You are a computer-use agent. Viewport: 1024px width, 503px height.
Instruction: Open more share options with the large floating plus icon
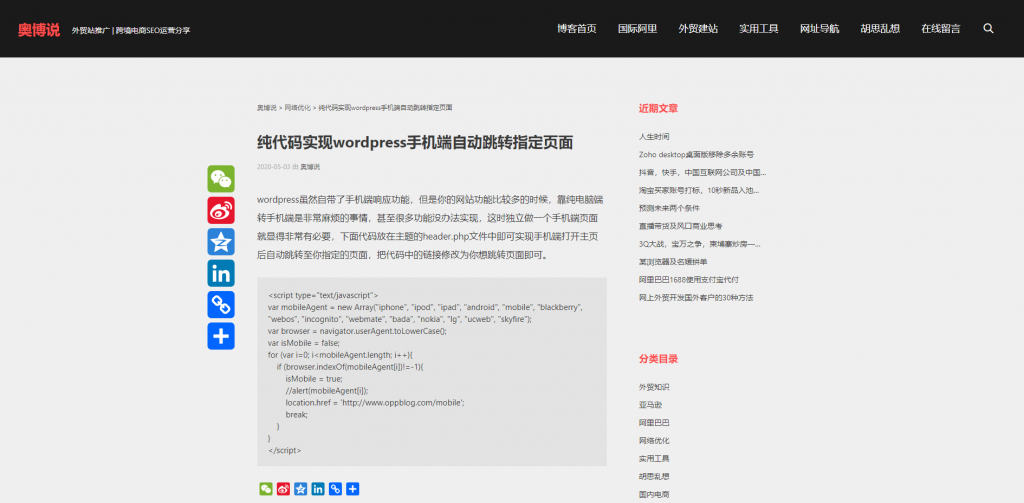click(x=221, y=336)
